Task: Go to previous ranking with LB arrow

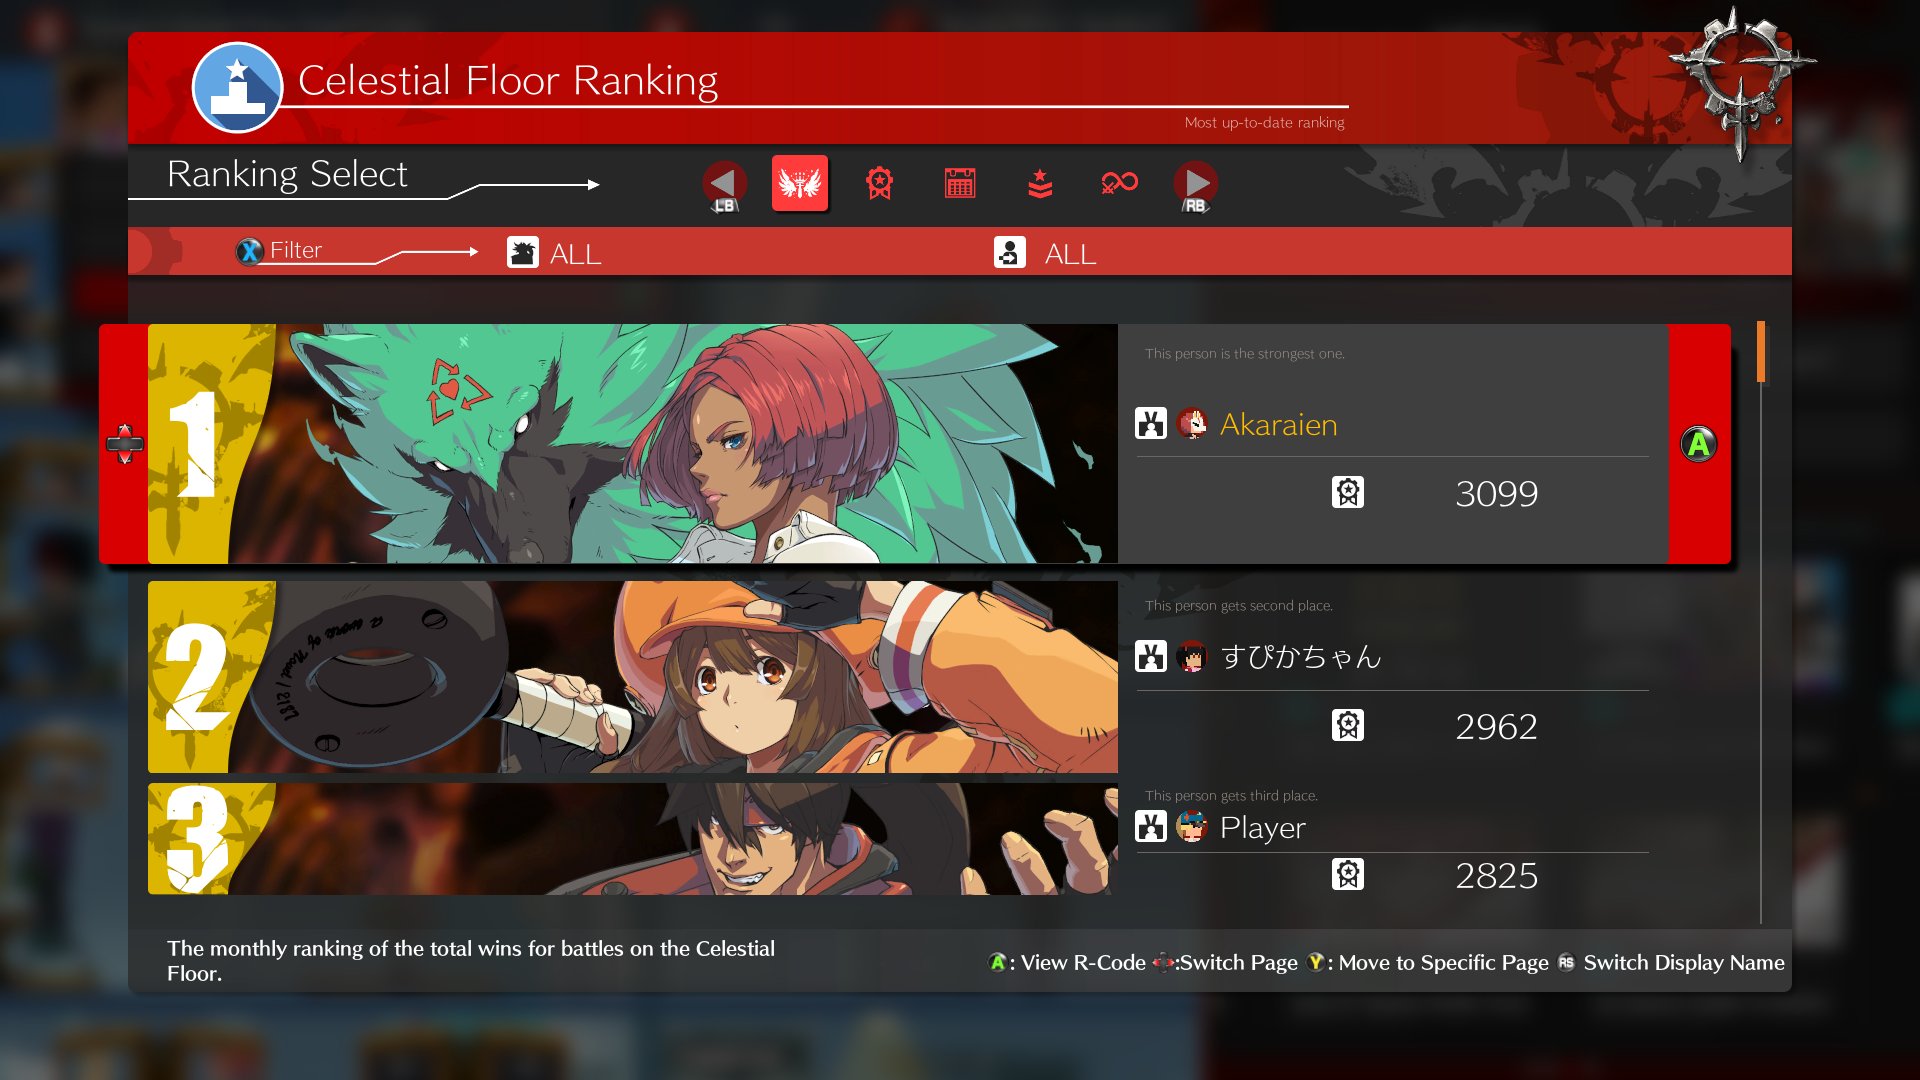Action: tap(724, 186)
